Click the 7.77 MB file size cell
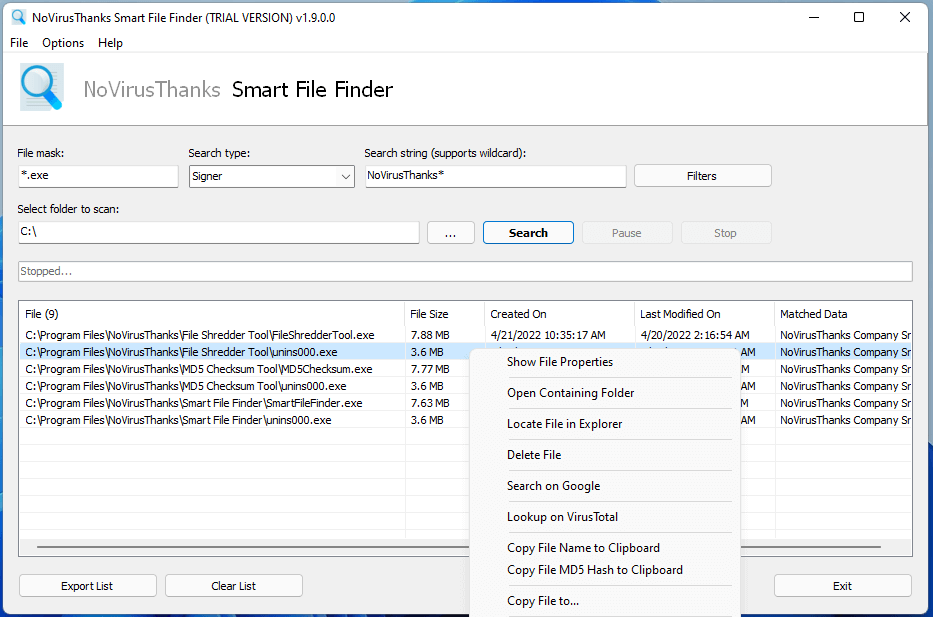Viewport: 933px width, 617px height. [x=430, y=369]
